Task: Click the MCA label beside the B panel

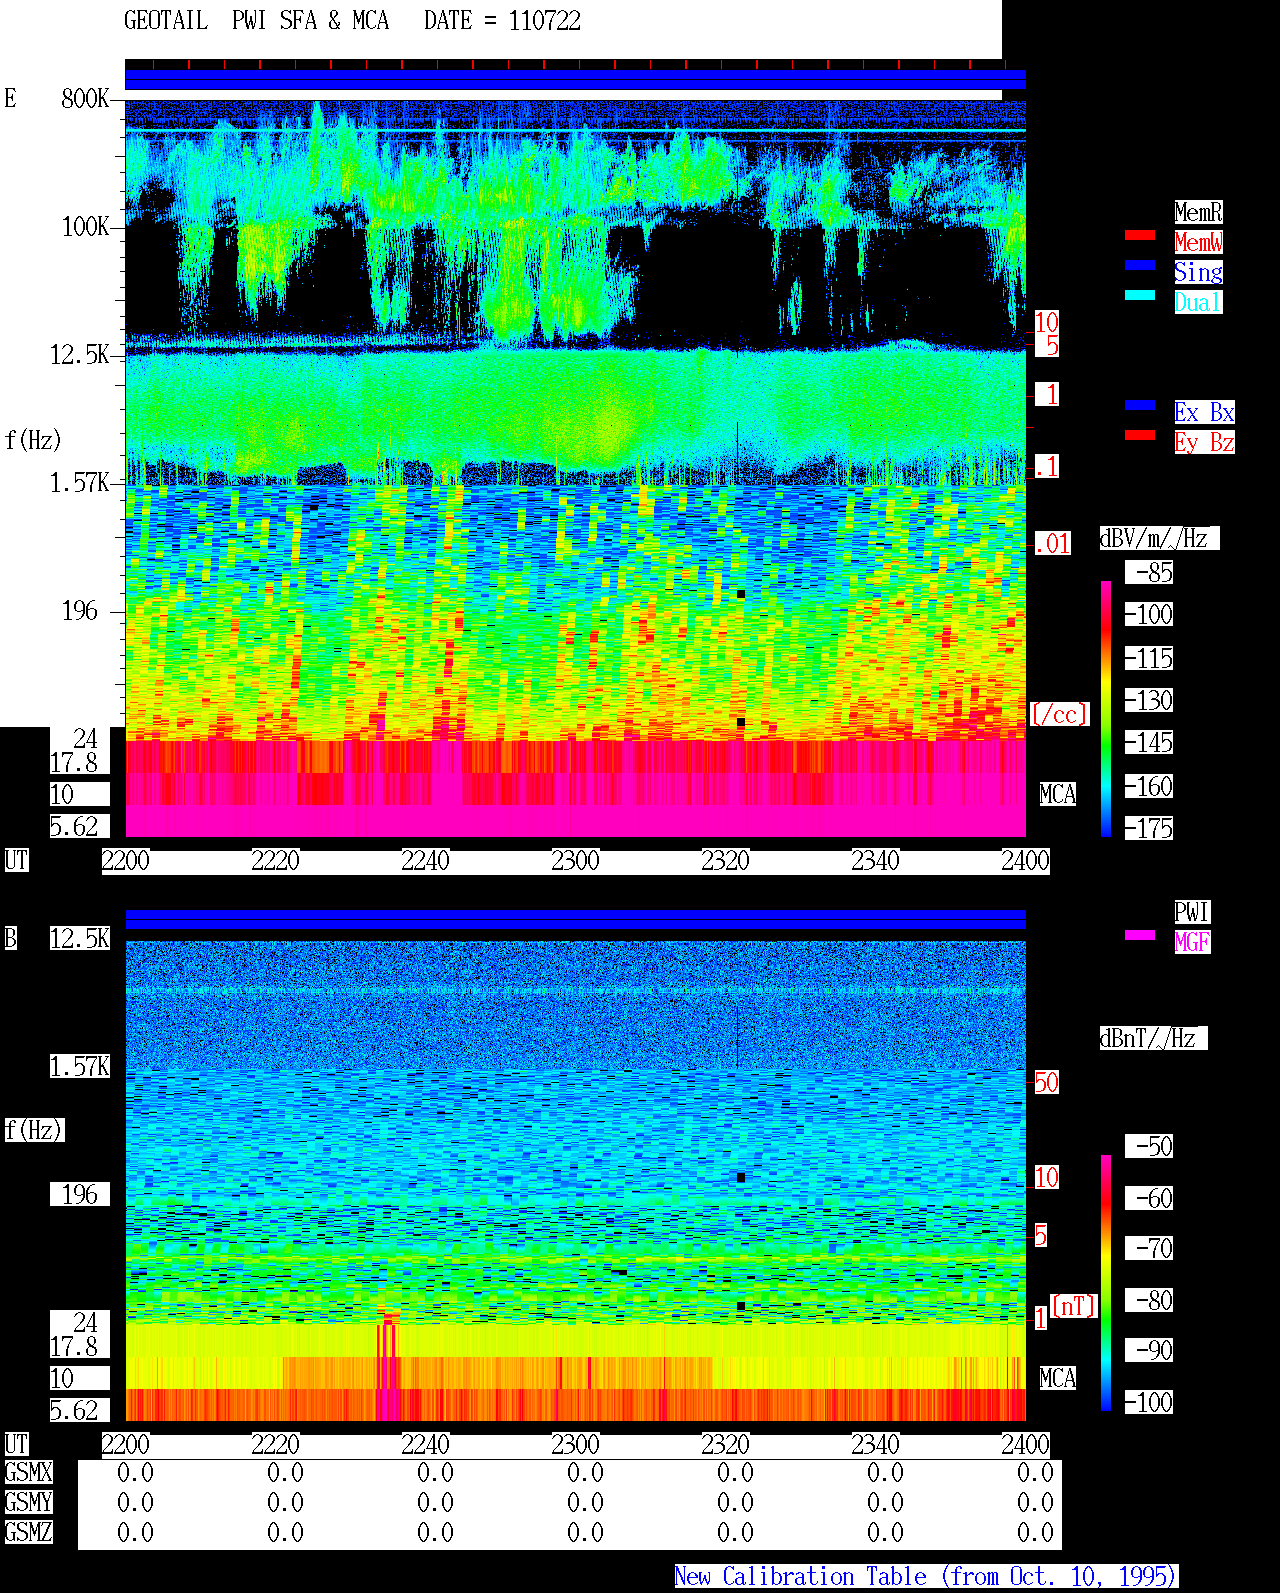Action: point(1058,1378)
